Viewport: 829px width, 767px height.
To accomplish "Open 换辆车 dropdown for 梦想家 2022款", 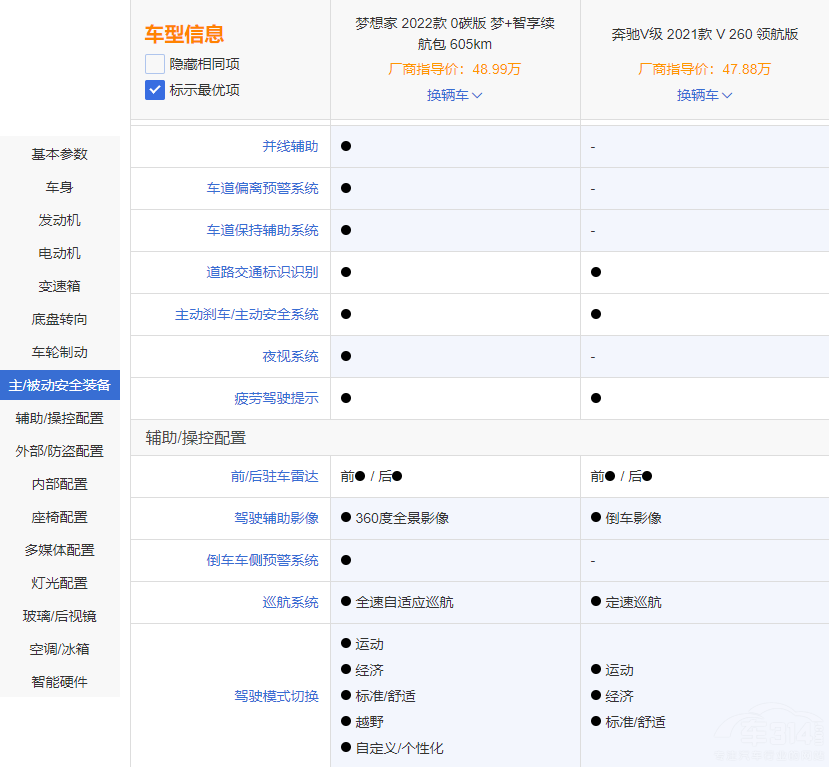I will pos(455,95).
